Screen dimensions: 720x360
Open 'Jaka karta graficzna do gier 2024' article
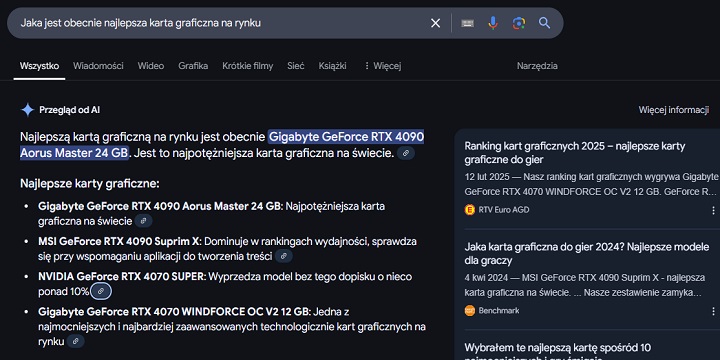click(x=586, y=253)
